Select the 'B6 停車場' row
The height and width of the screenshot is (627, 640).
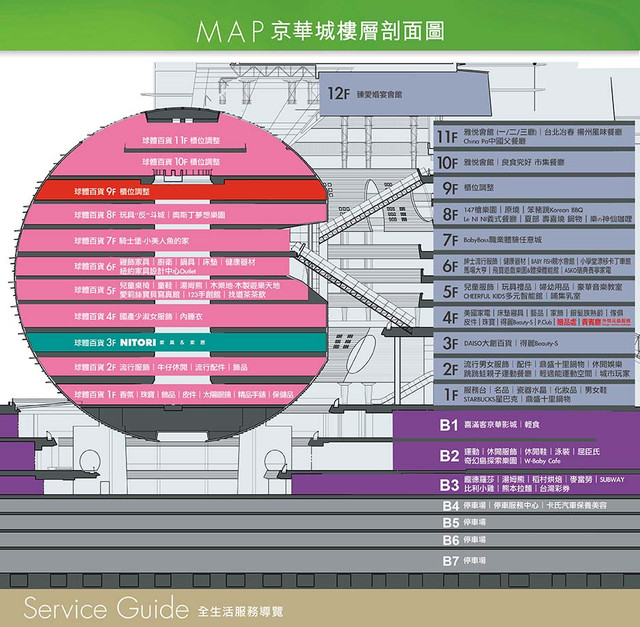(x=320, y=540)
